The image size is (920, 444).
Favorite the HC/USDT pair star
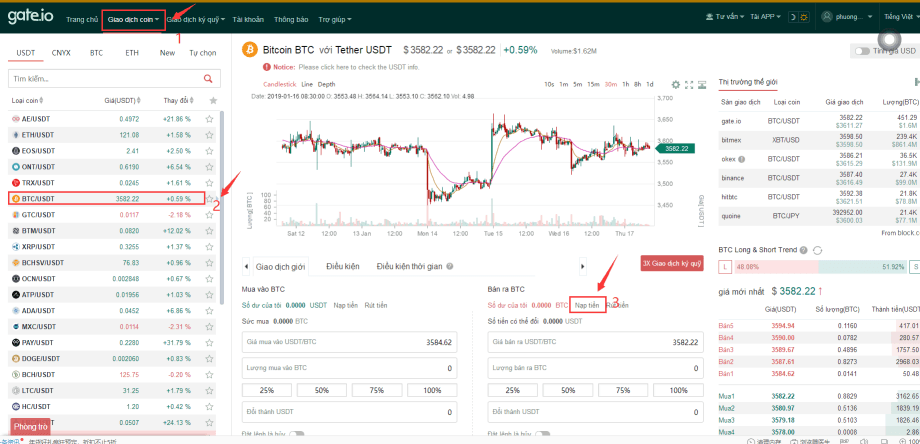pos(209,406)
